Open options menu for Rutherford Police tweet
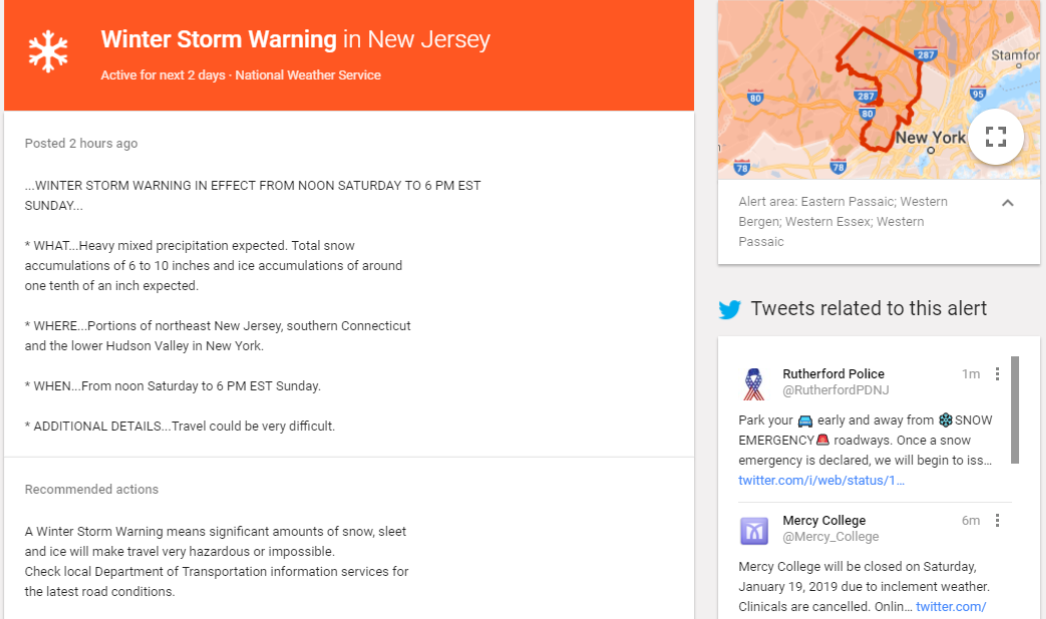Viewport: 1046px width, 619px height. point(997,374)
